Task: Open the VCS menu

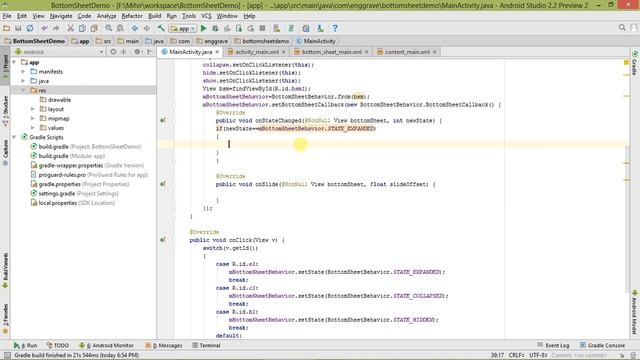Action: [206, 16]
